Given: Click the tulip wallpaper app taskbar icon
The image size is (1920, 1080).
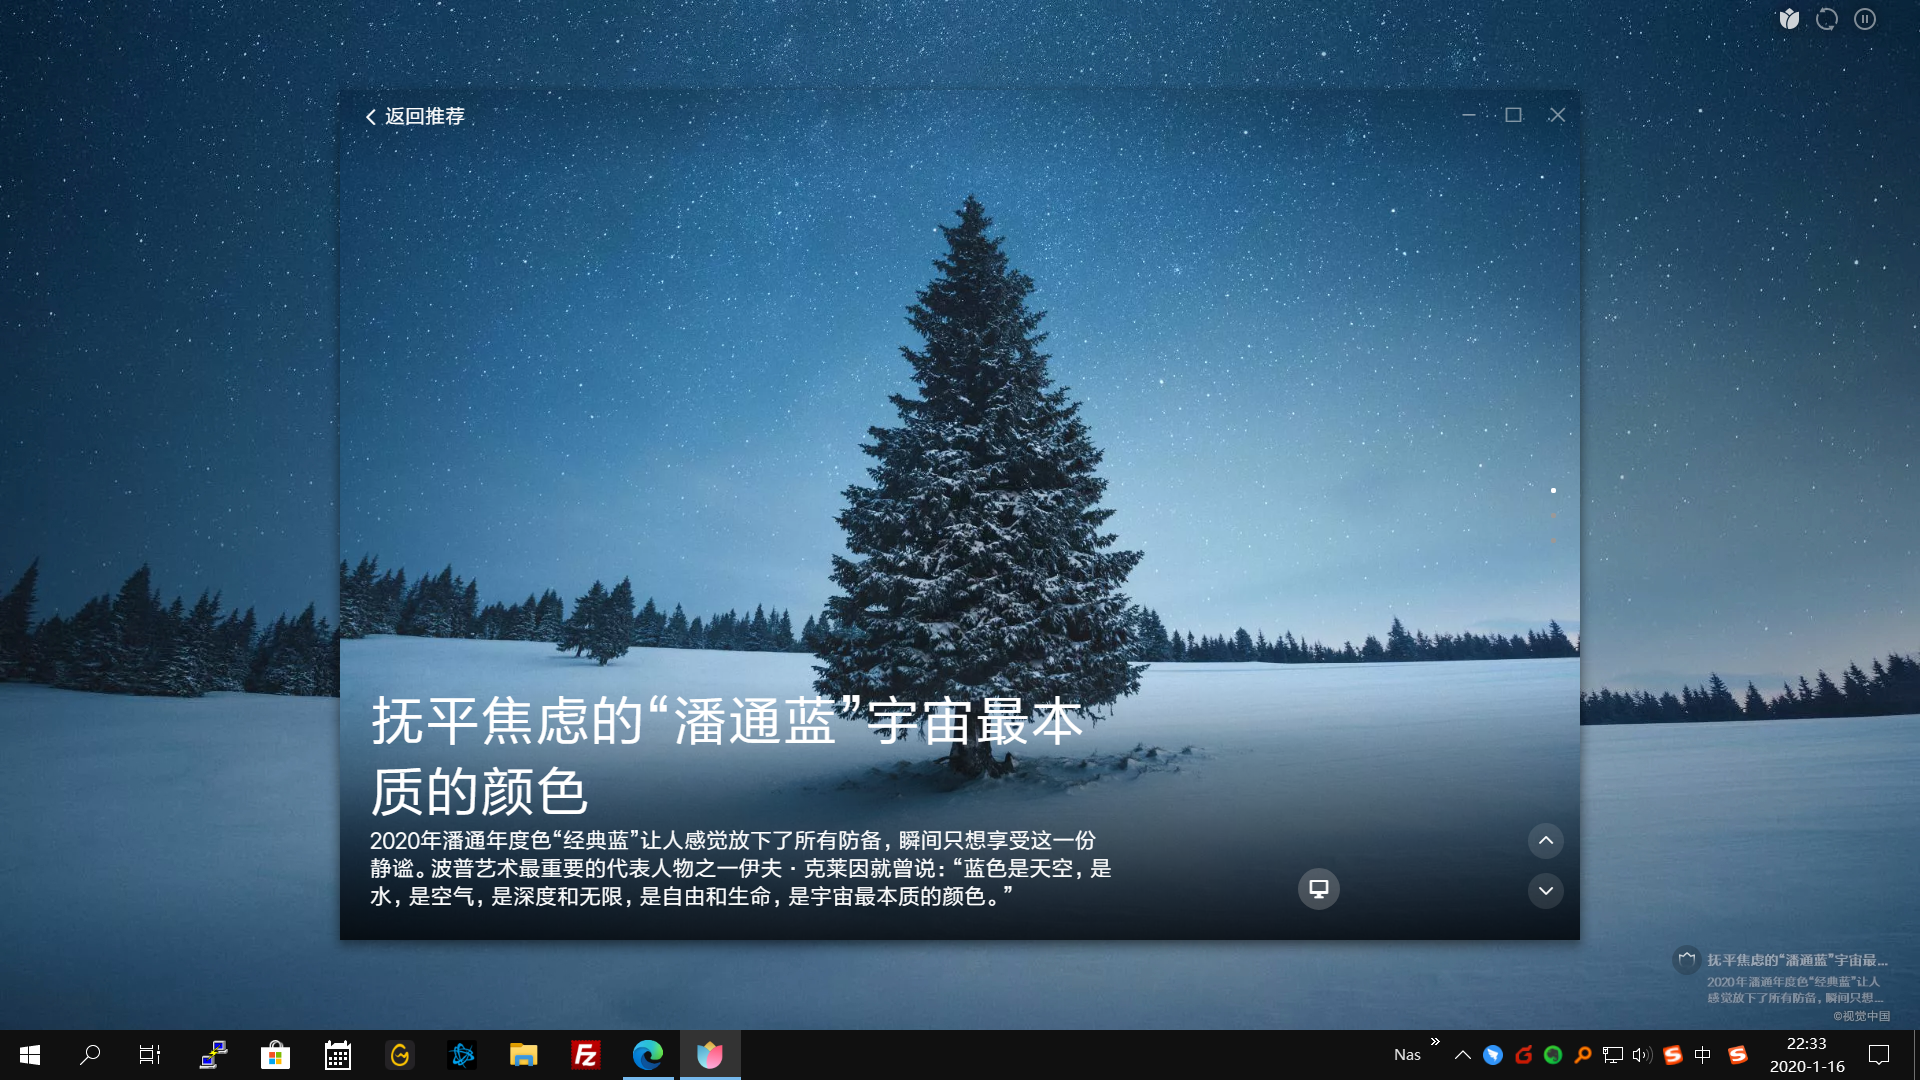Looking at the screenshot, I should tap(710, 1055).
